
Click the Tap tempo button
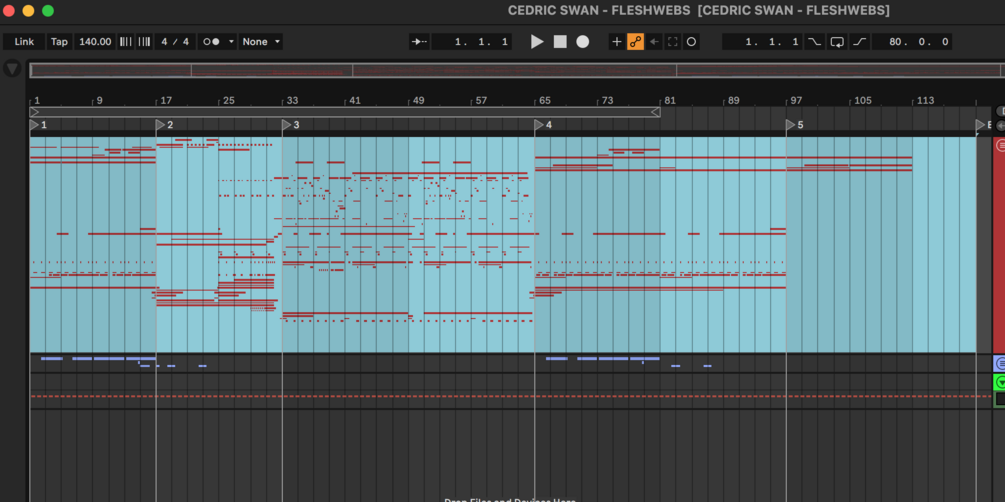tap(59, 42)
